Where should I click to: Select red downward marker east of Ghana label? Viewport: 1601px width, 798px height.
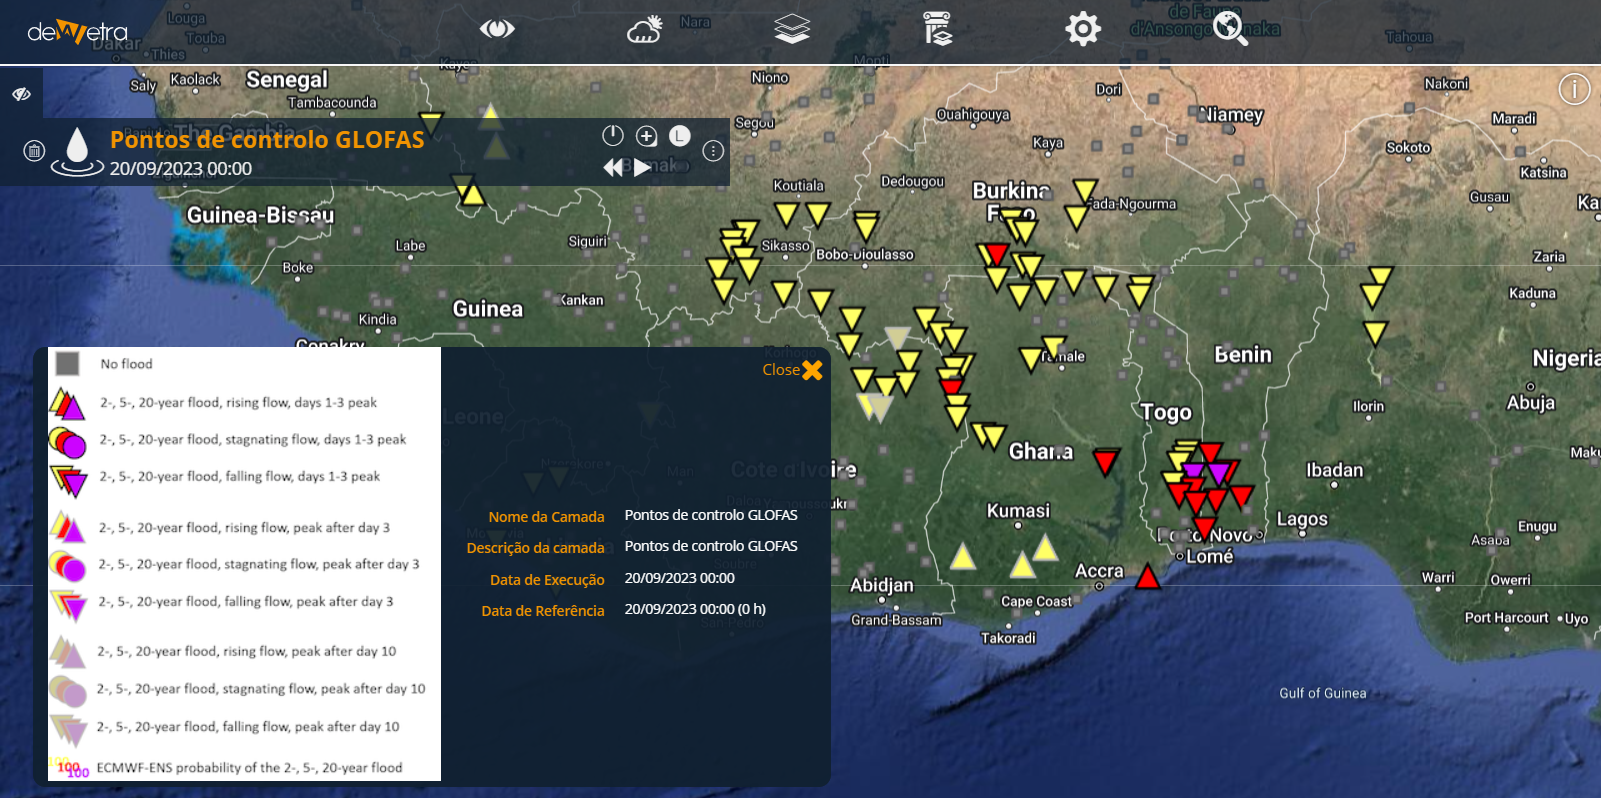click(1105, 462)
